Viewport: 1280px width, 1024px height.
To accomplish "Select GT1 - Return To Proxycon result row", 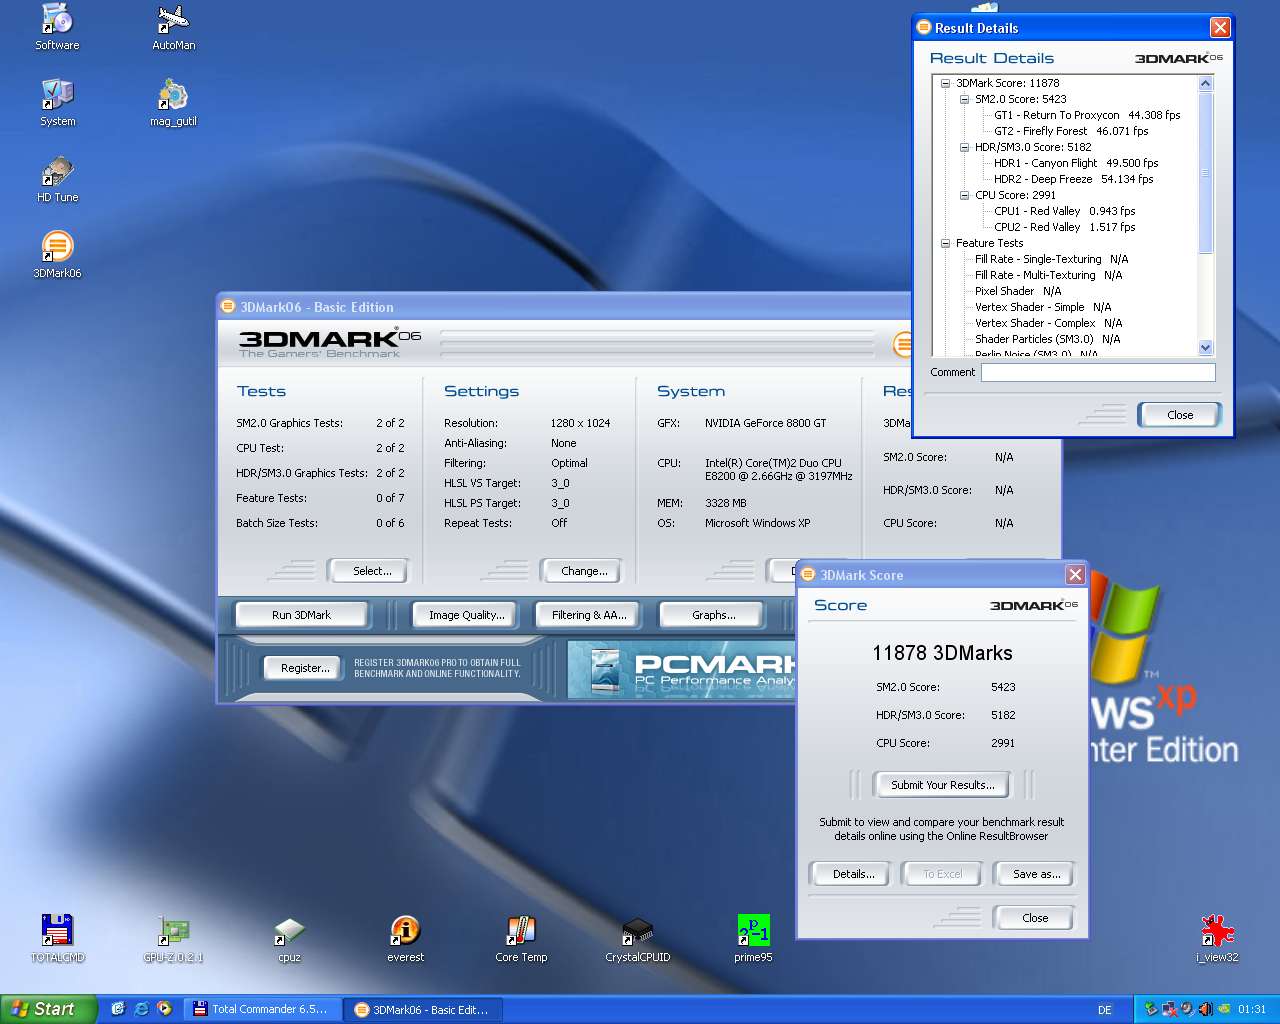I will coord(1087,115).
